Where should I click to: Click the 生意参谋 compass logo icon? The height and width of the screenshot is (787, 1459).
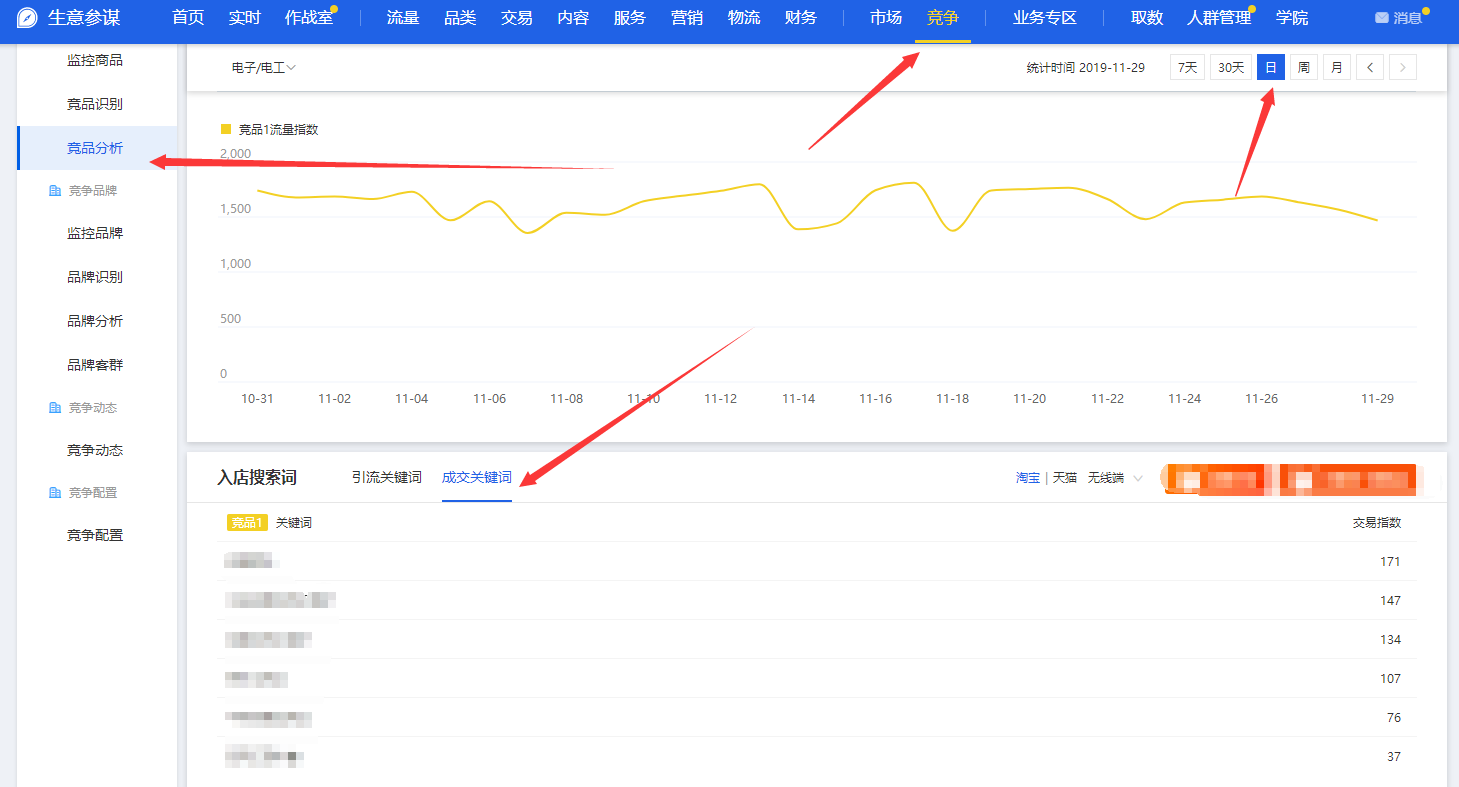click(x=27, y=18)
